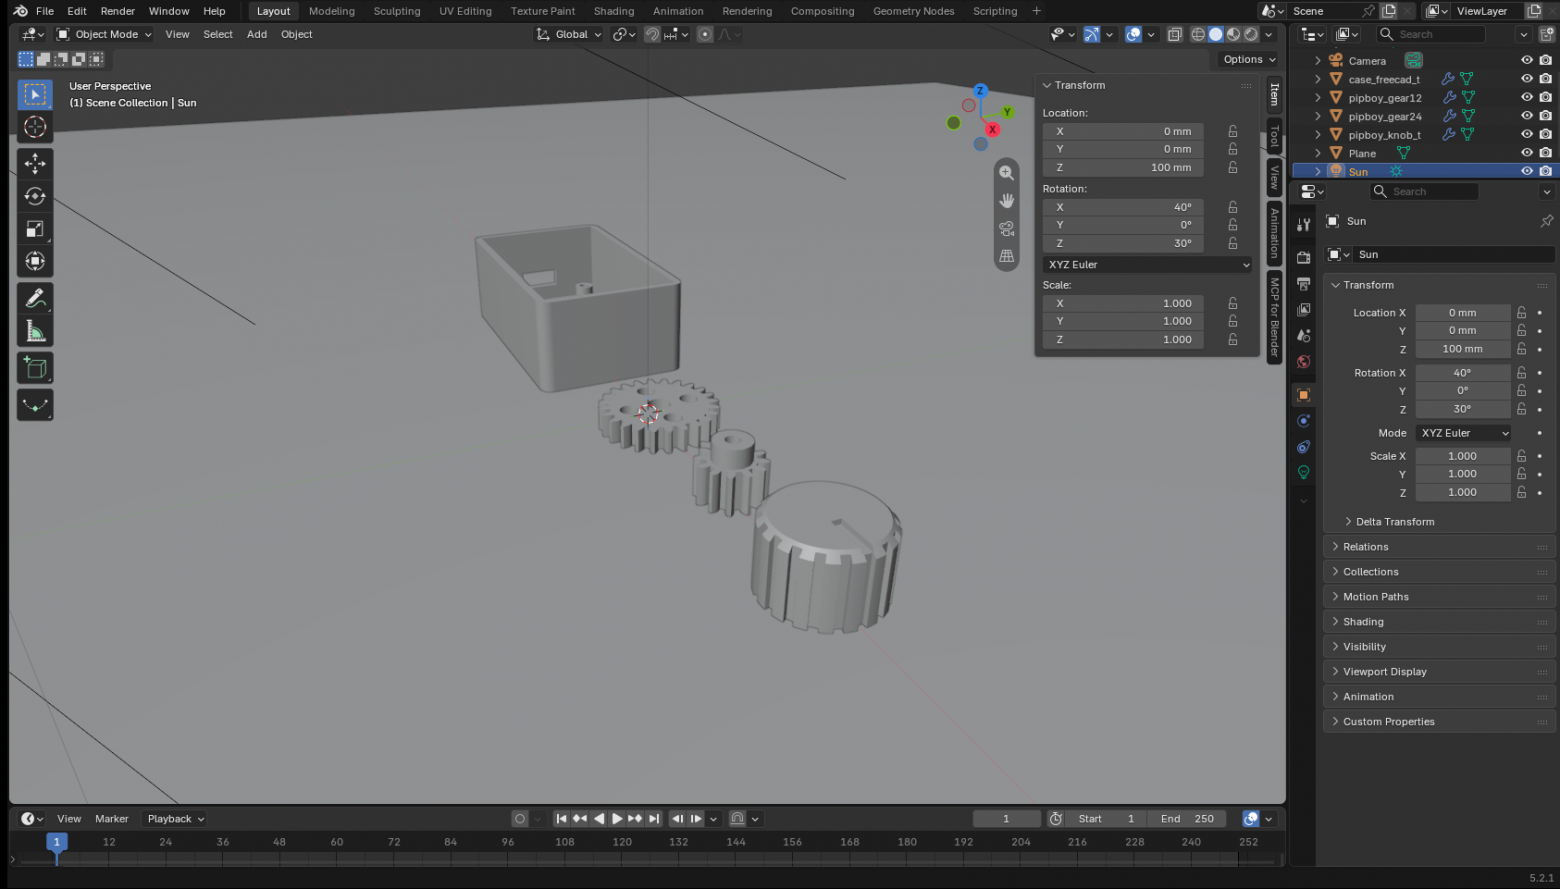1560x889 pixels.
Task: Open the light Data properties tab icon
Action: [x=1303, y=472]
